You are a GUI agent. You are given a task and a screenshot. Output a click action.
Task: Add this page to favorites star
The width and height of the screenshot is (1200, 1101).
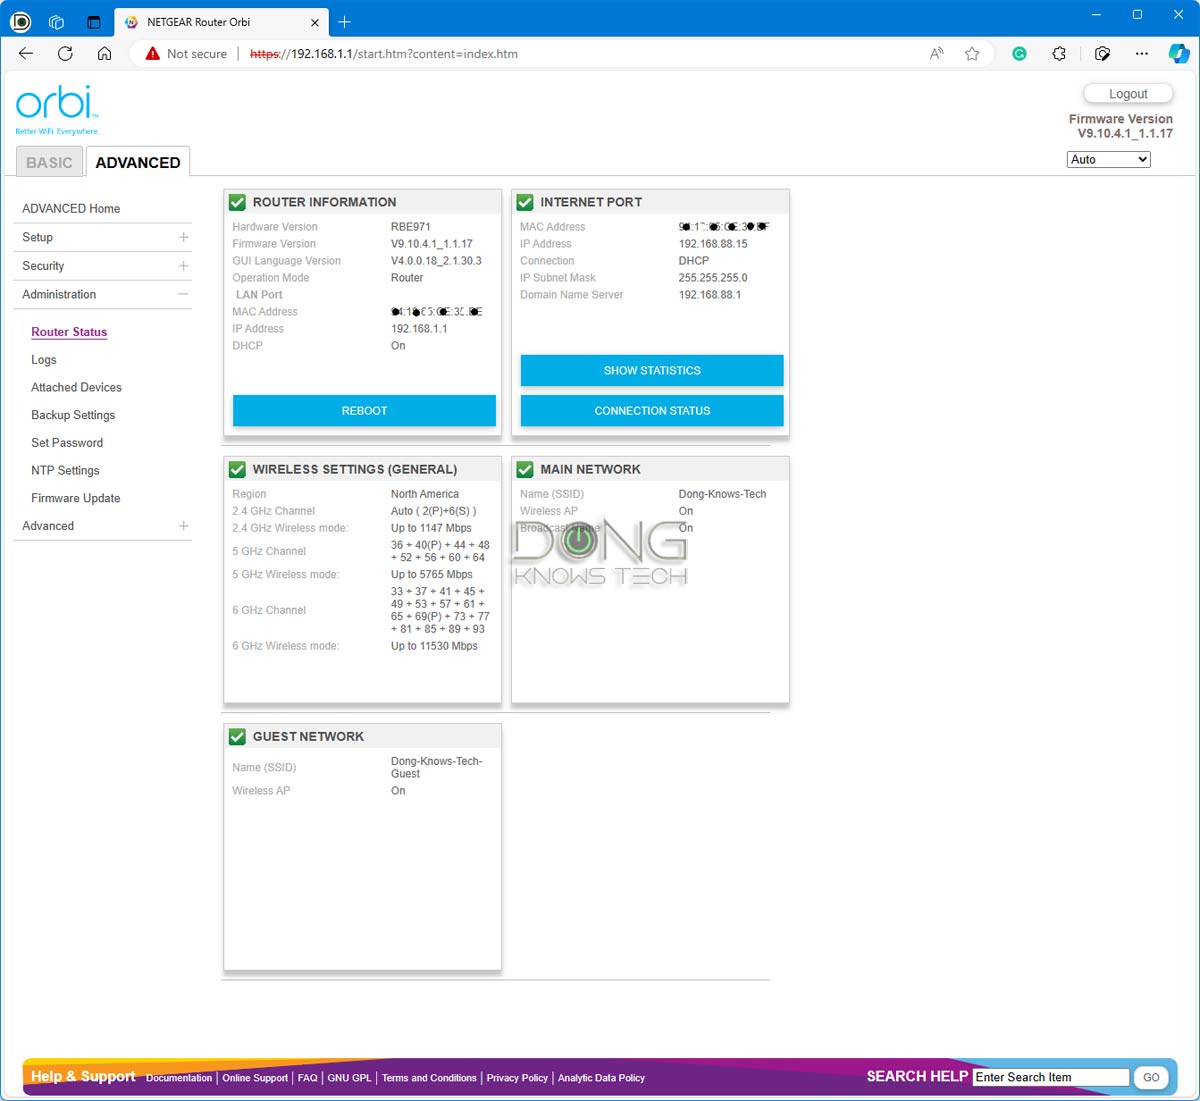coord(972,54)
